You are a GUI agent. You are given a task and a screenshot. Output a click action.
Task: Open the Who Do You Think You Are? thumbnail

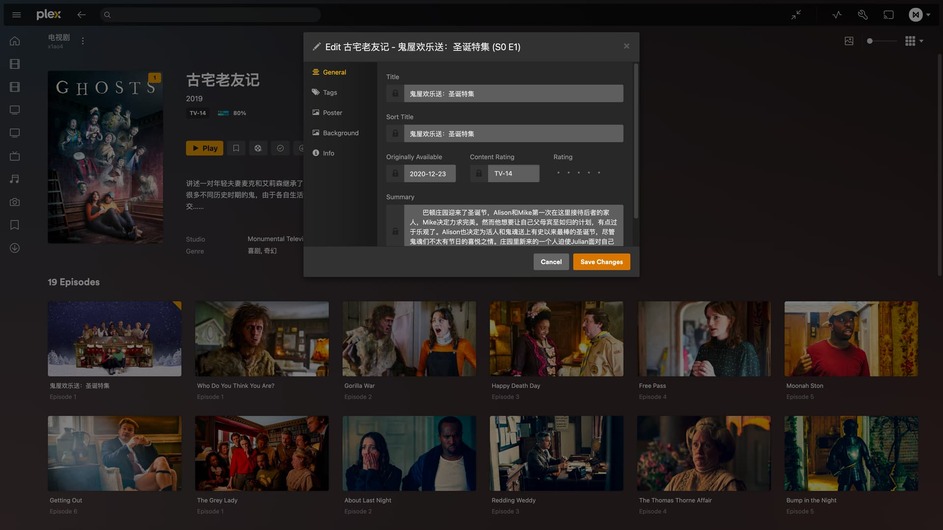[x=262, y=339]
